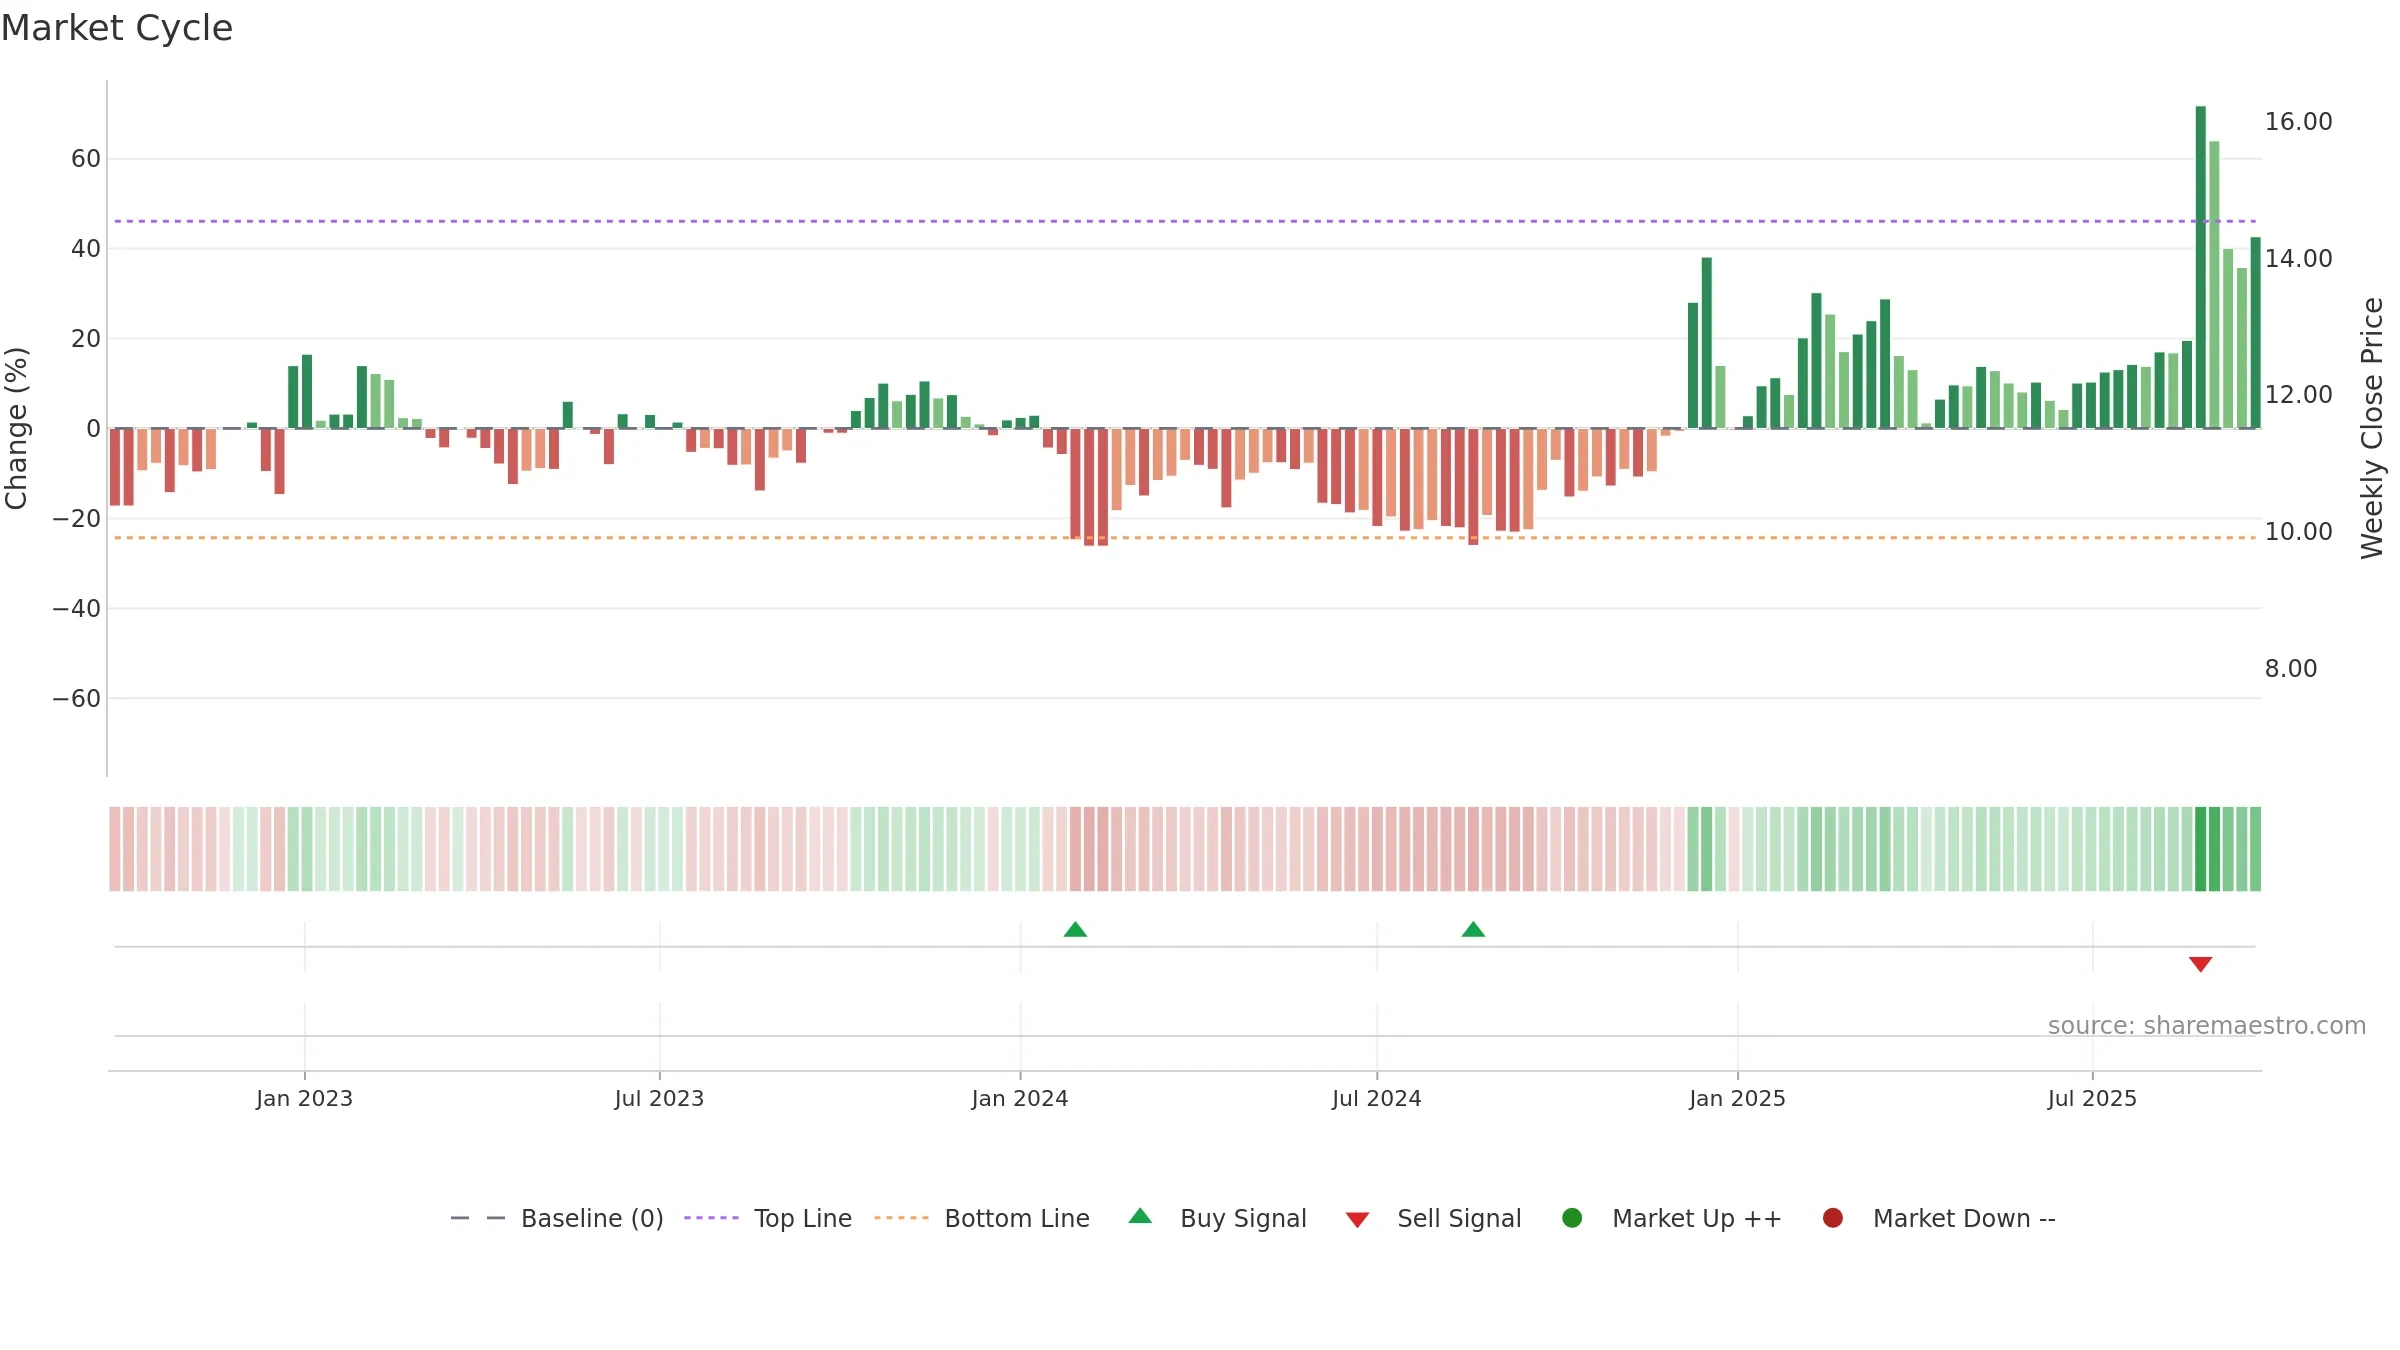Select the buy signal marker after Jan 2024

coord(1075,930)
